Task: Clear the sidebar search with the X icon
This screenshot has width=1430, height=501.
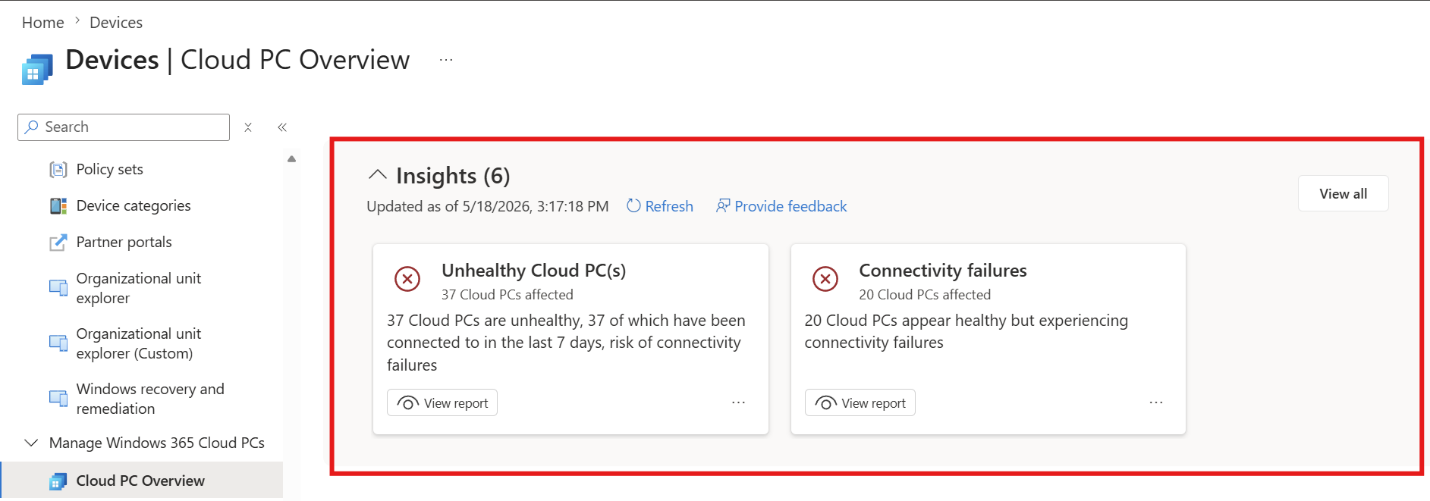Action: pos(248,127)
